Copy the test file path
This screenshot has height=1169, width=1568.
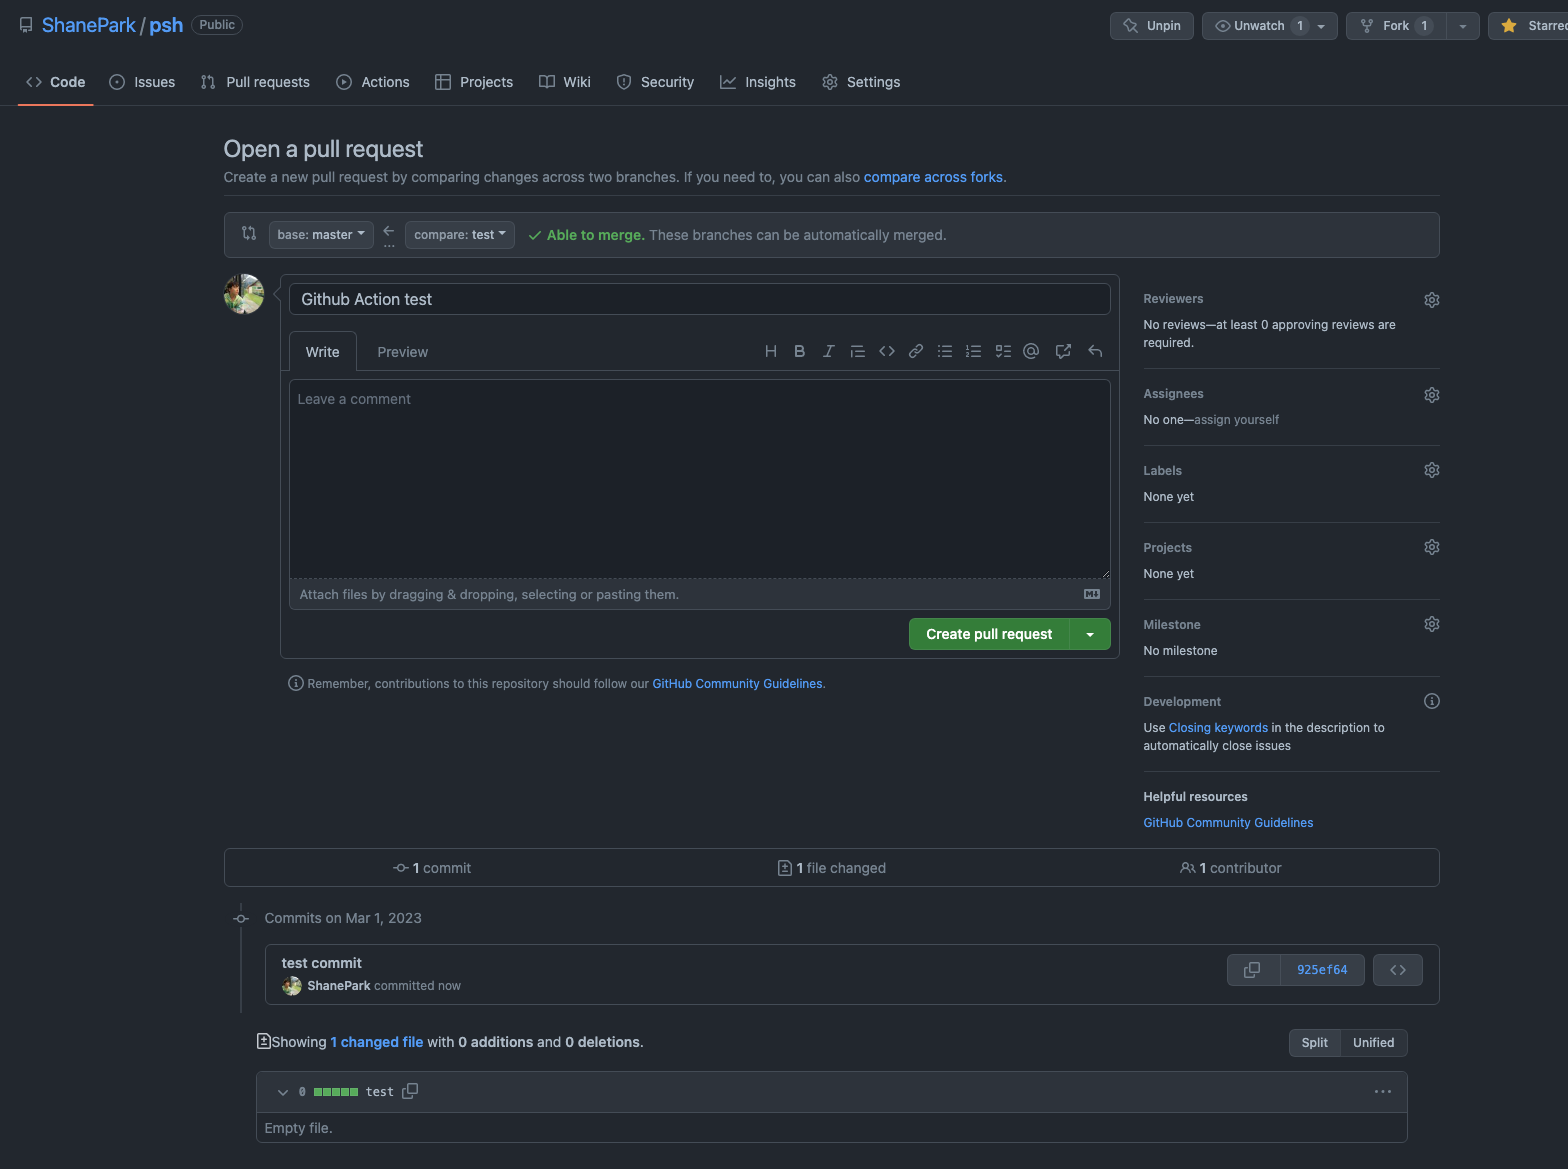(410, 1091)
